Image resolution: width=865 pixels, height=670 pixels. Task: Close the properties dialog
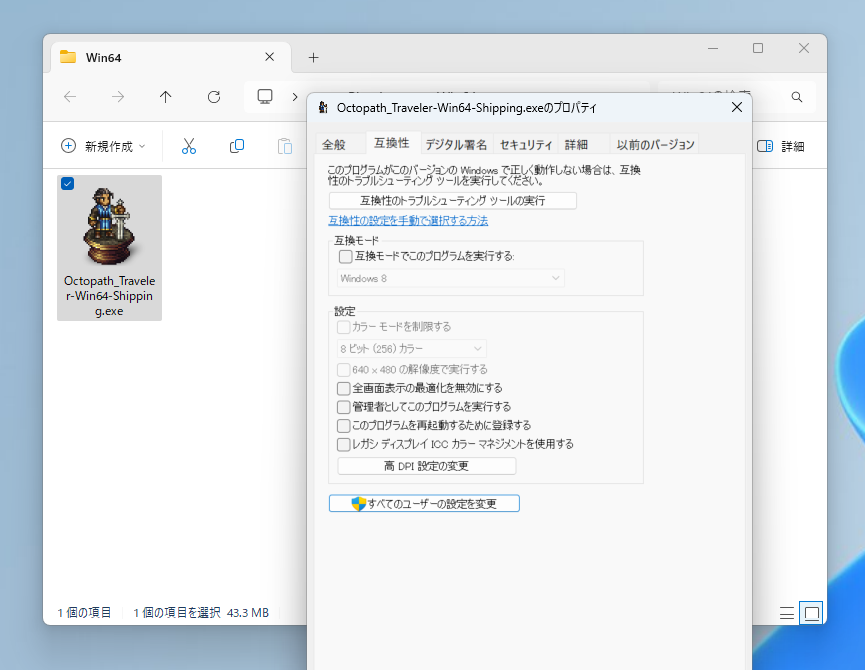pos(736,108)
